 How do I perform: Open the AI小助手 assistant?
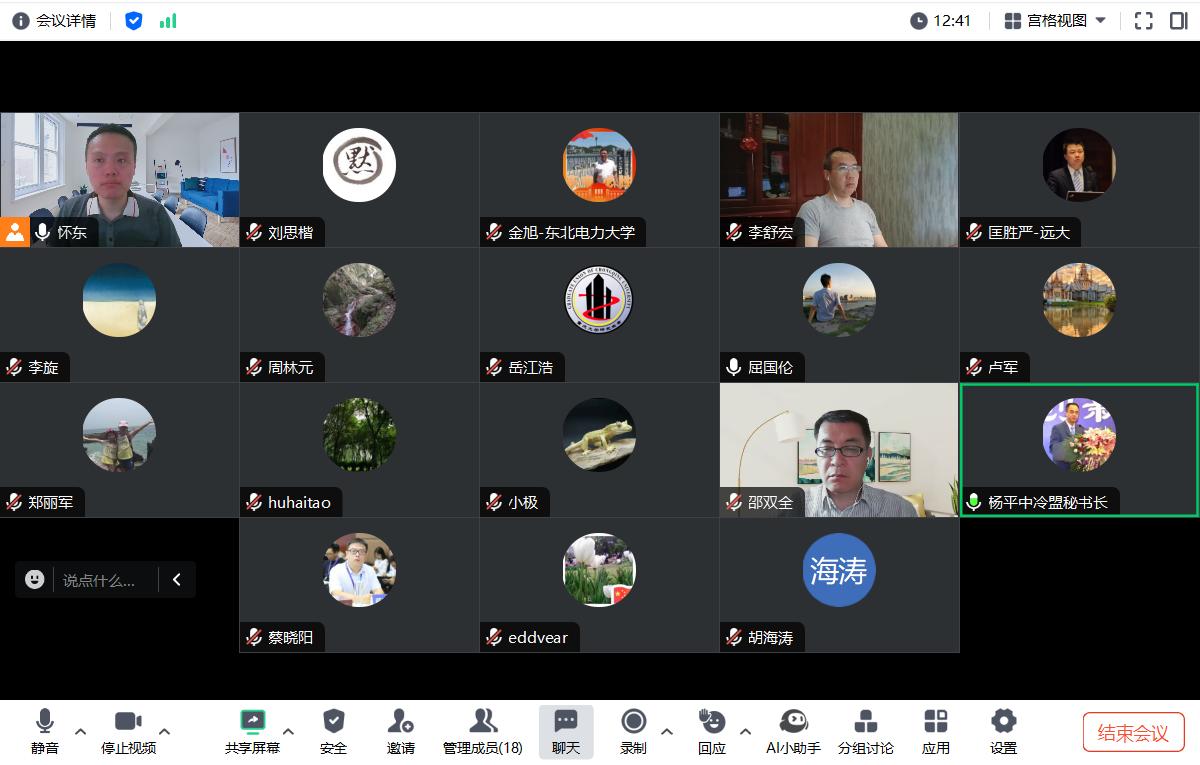click(x=793, y=722)
